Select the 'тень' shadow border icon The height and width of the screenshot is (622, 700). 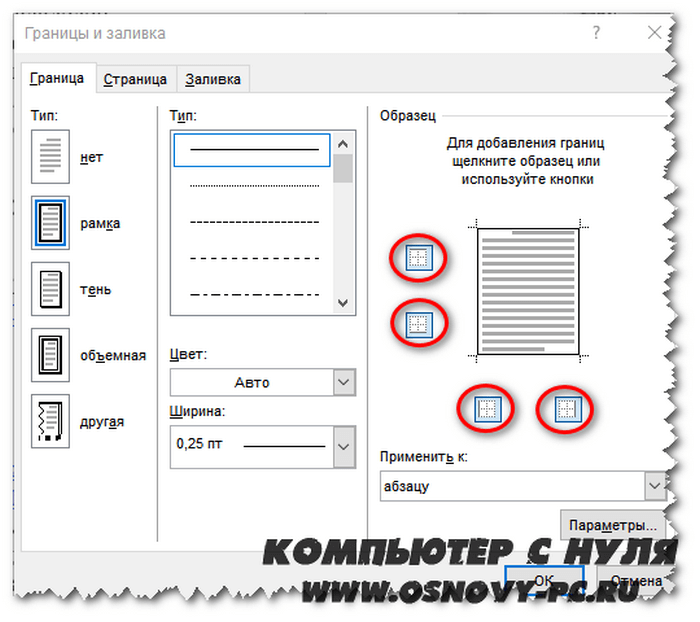coord(50,289)
